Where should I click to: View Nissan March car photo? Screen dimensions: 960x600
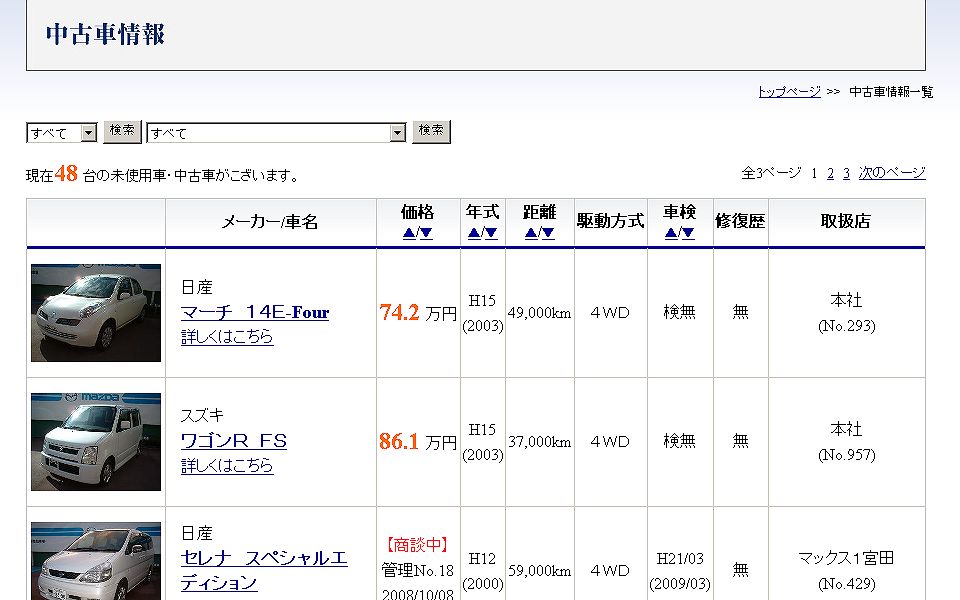(x=96, y=313)
